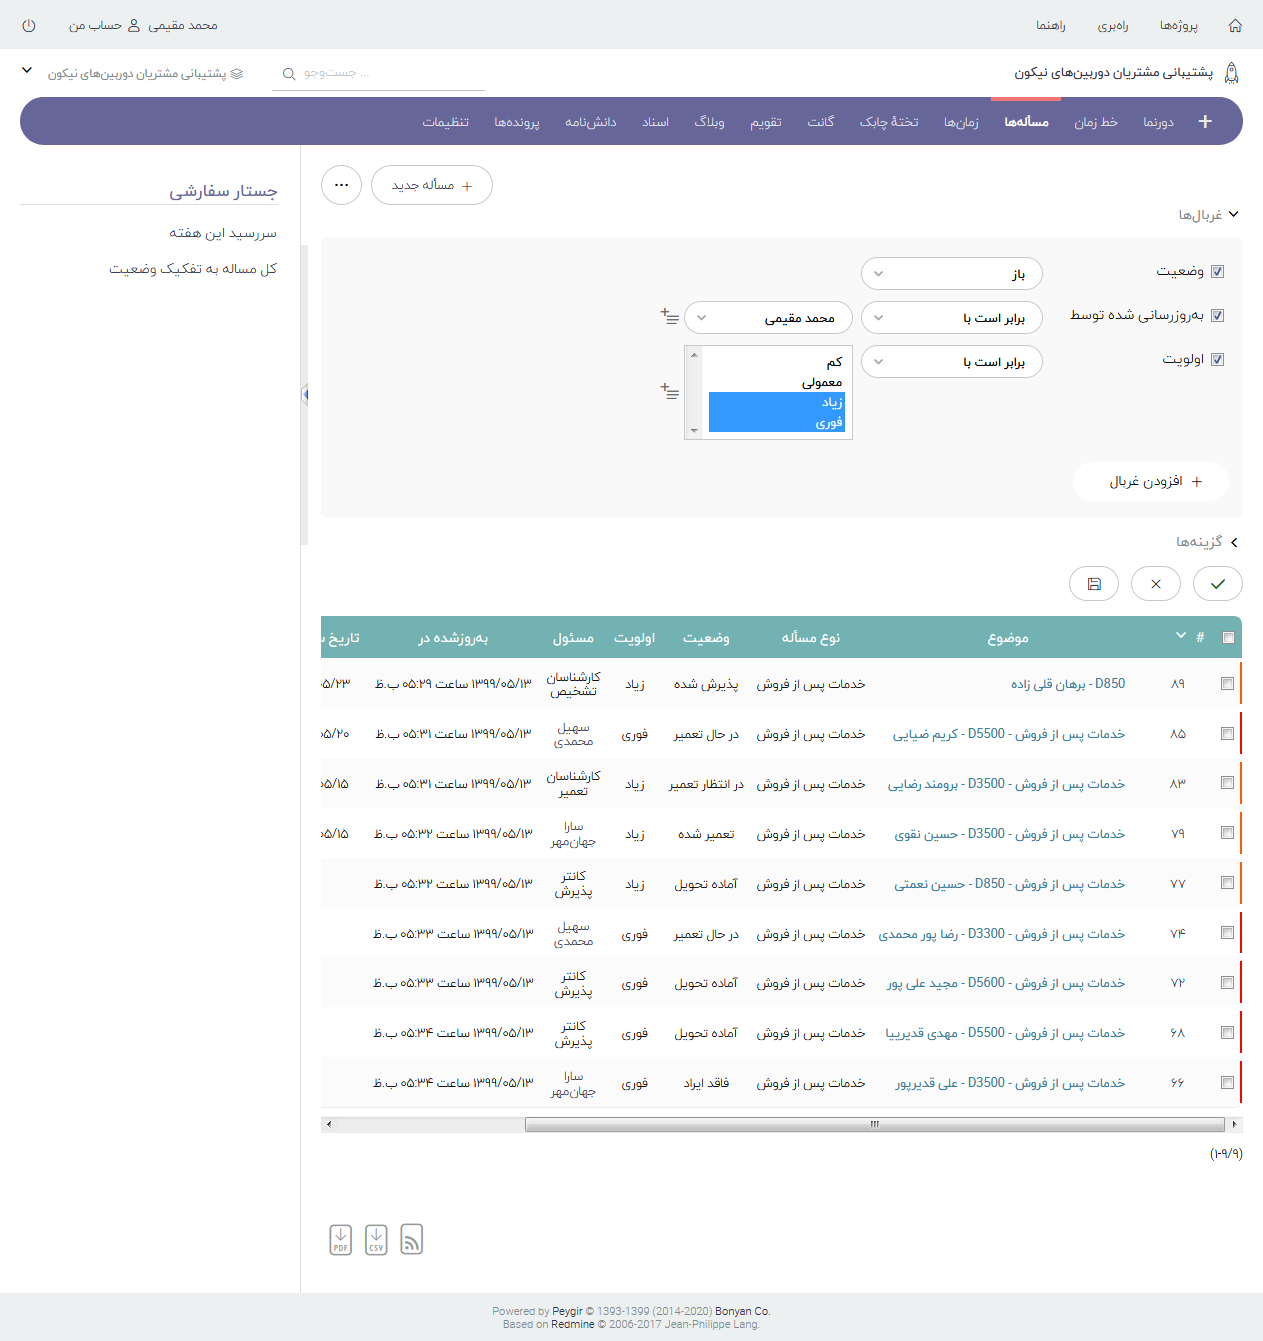Screen dimensions: 1263x1341
Task: Click the مسأله جدید new issue button
Action: pyautogui.click(x=432, y=185)
